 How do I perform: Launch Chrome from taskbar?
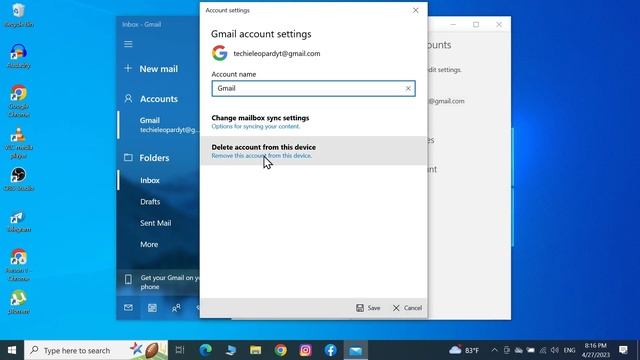point(280,350)
